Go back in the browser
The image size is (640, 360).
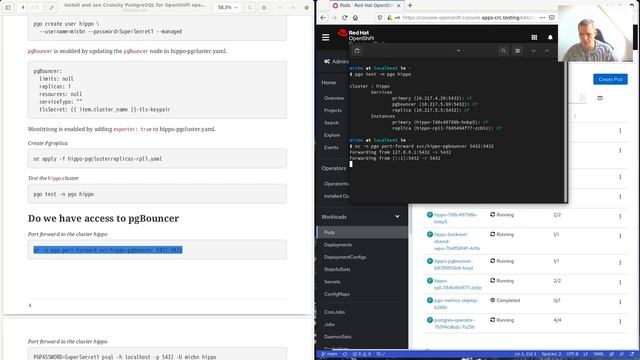pyautogui.click(x=323, y=18)
